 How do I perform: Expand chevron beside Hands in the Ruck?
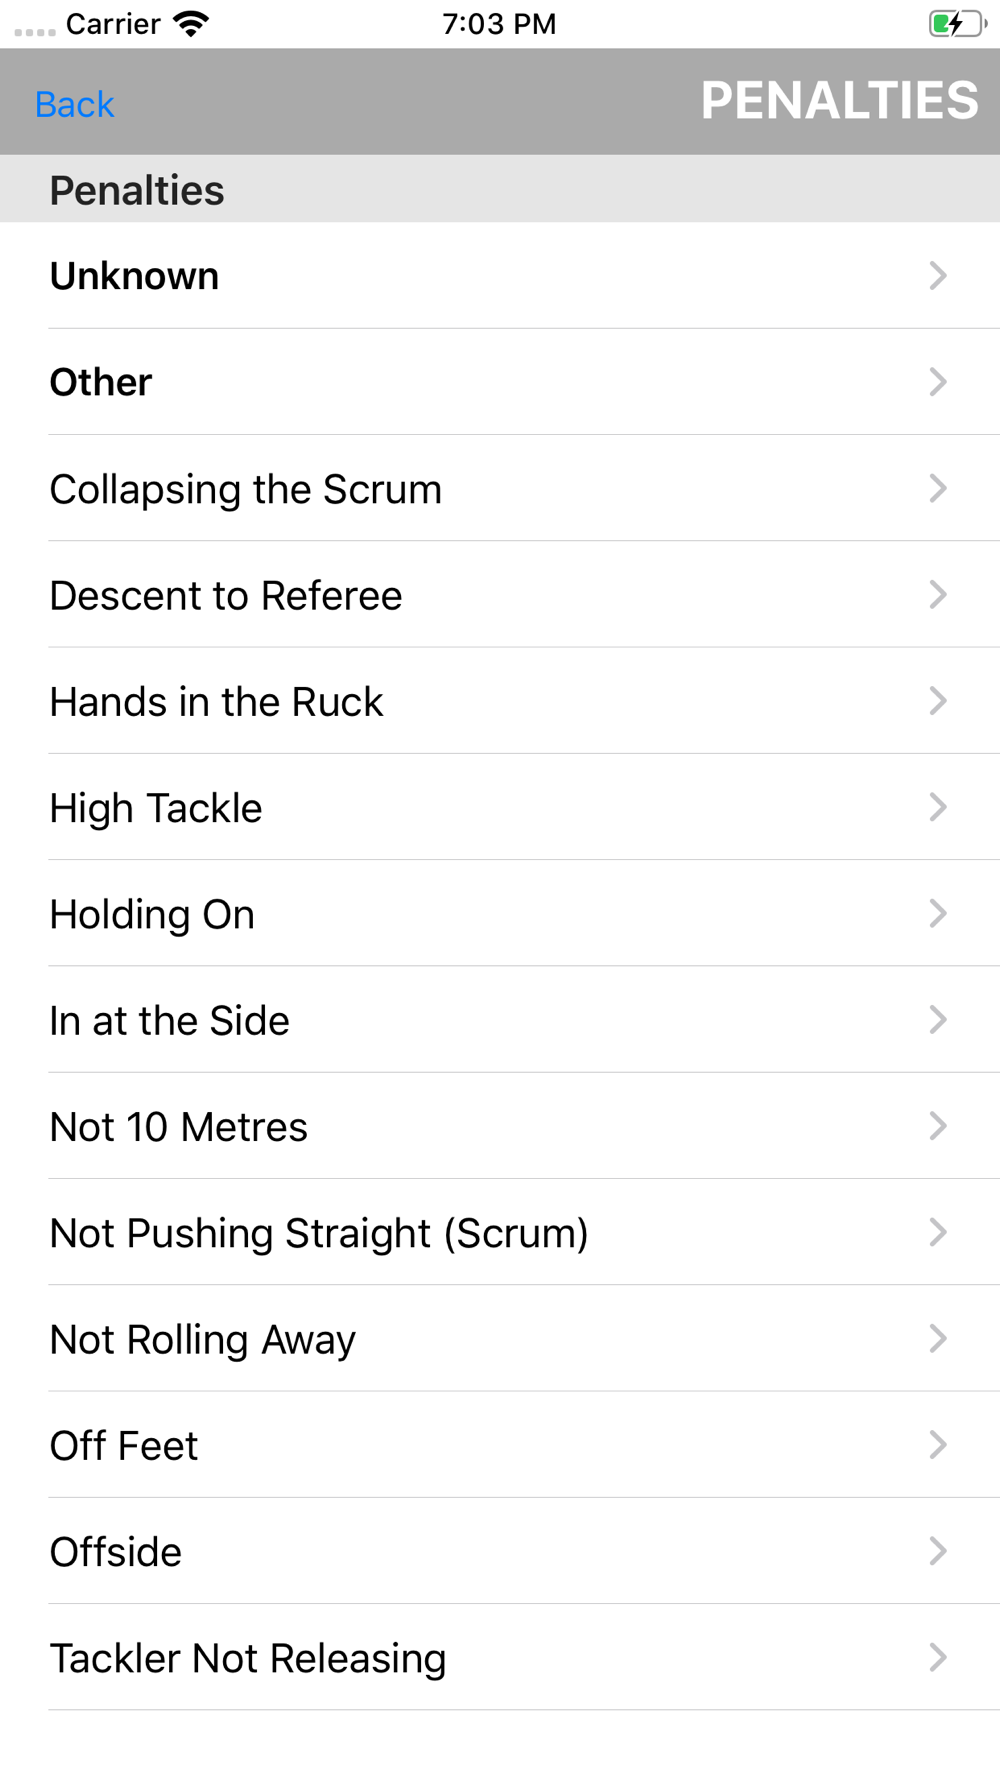pos(937,701)
